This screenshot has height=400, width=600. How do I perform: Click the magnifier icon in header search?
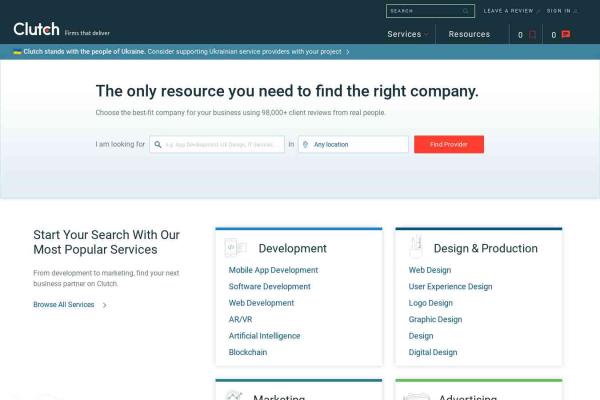tap(465, 11)
